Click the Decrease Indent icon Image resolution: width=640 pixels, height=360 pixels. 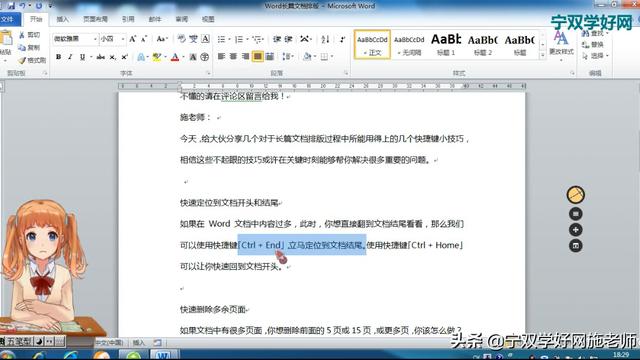coord(277,39)
